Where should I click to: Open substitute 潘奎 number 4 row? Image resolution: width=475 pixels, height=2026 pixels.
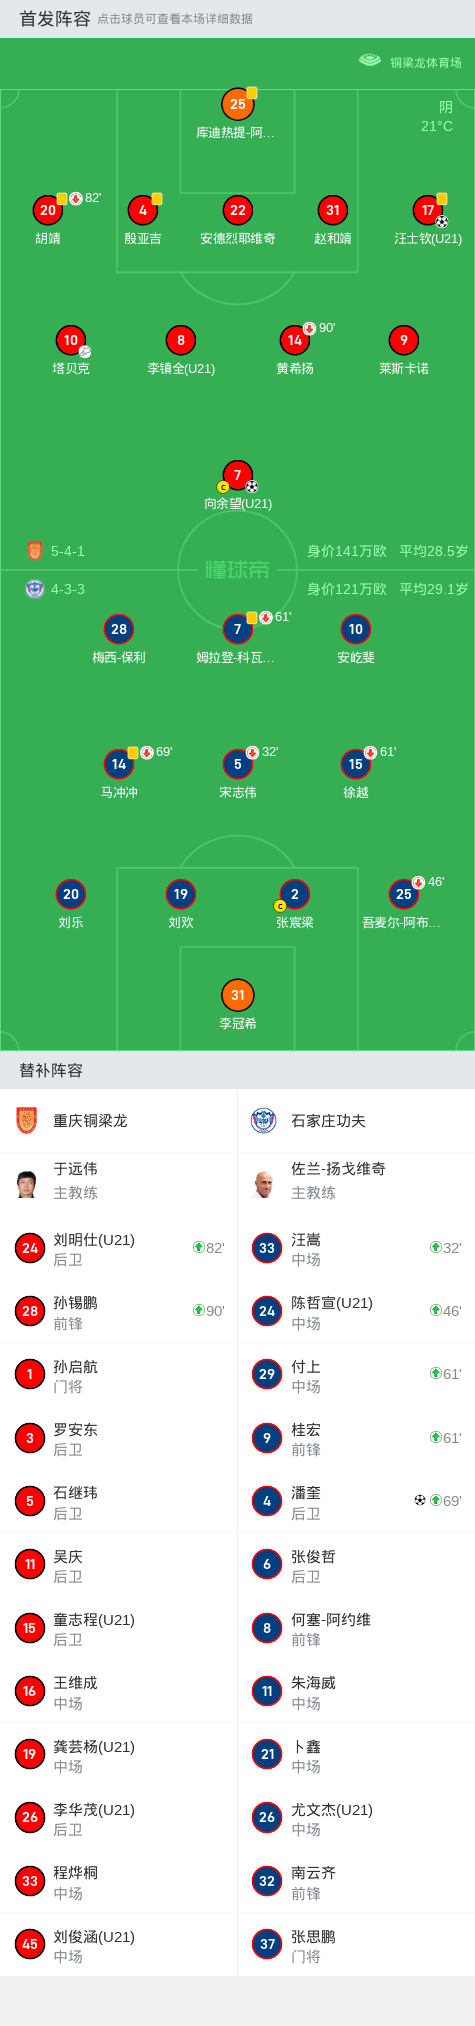point(356,1501)
